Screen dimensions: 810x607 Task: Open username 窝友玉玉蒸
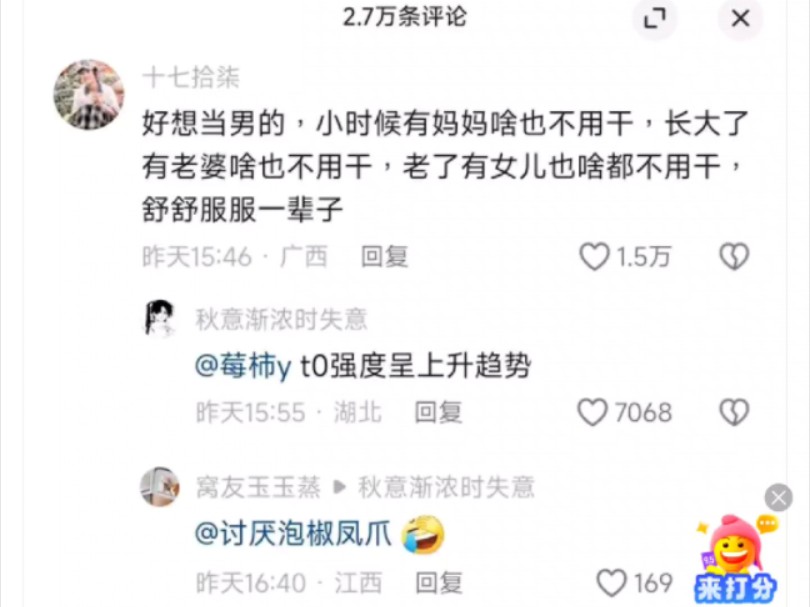click(258, 487)
